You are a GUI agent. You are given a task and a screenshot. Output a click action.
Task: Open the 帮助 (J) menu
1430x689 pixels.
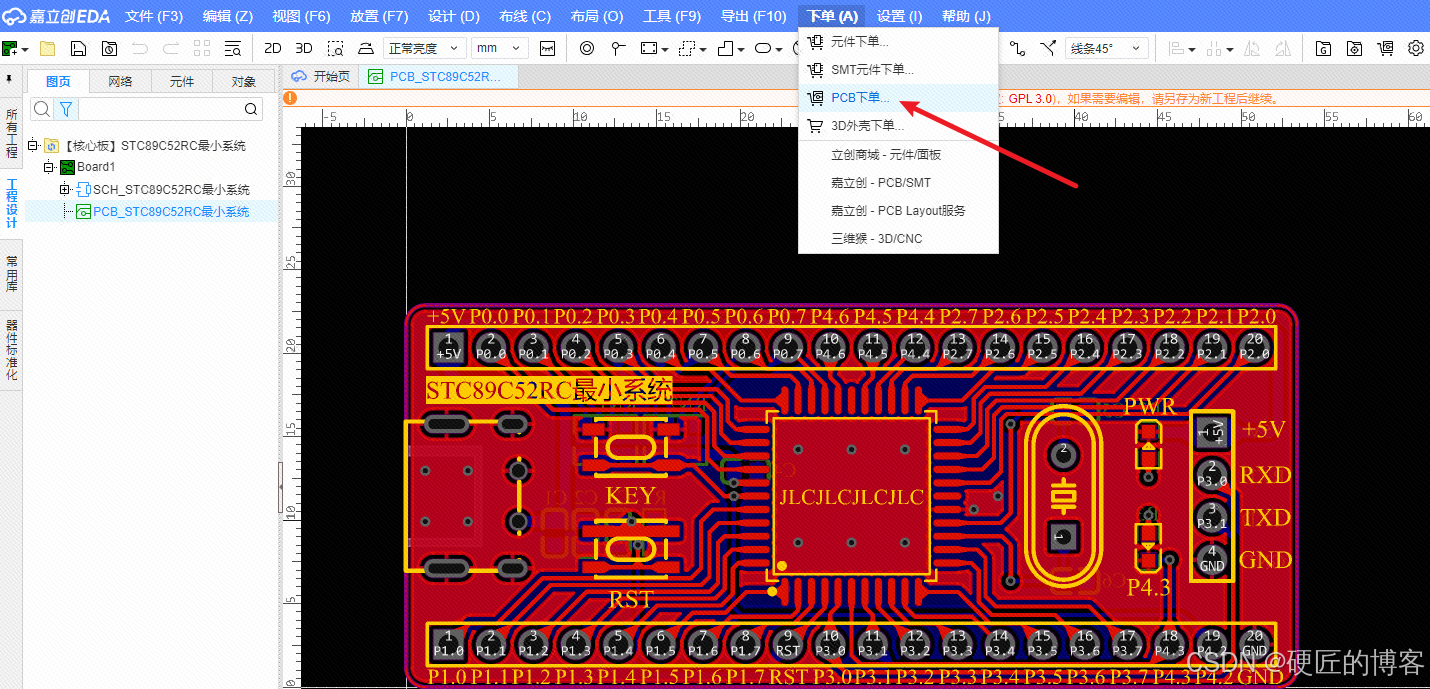966,16
